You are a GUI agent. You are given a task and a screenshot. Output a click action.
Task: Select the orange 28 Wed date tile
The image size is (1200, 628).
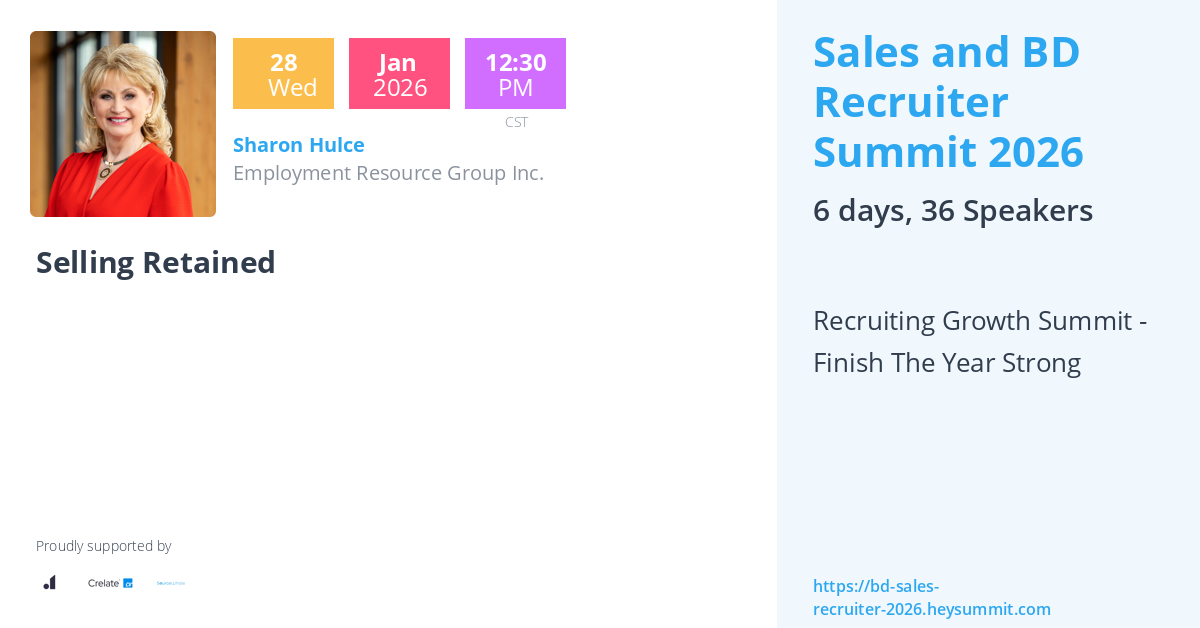point(283,74)
